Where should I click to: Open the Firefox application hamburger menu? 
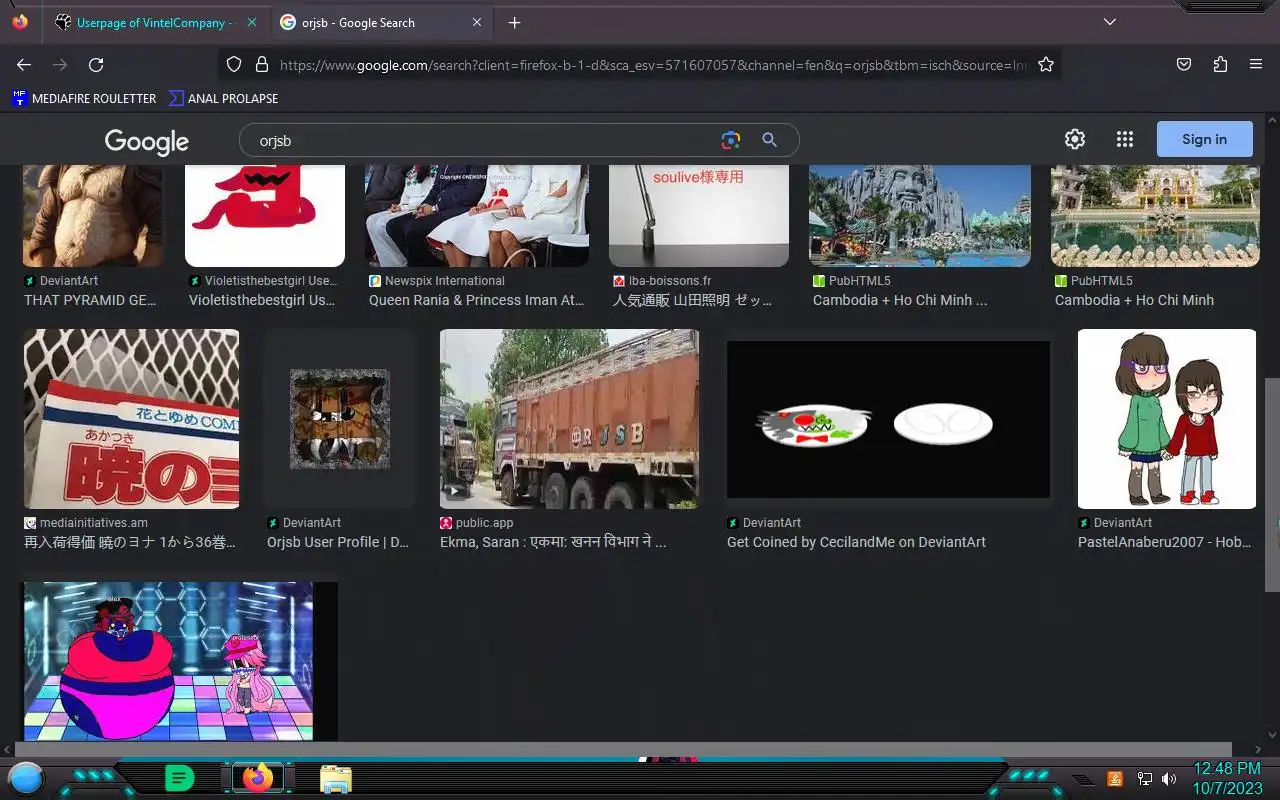[1256, 64]
